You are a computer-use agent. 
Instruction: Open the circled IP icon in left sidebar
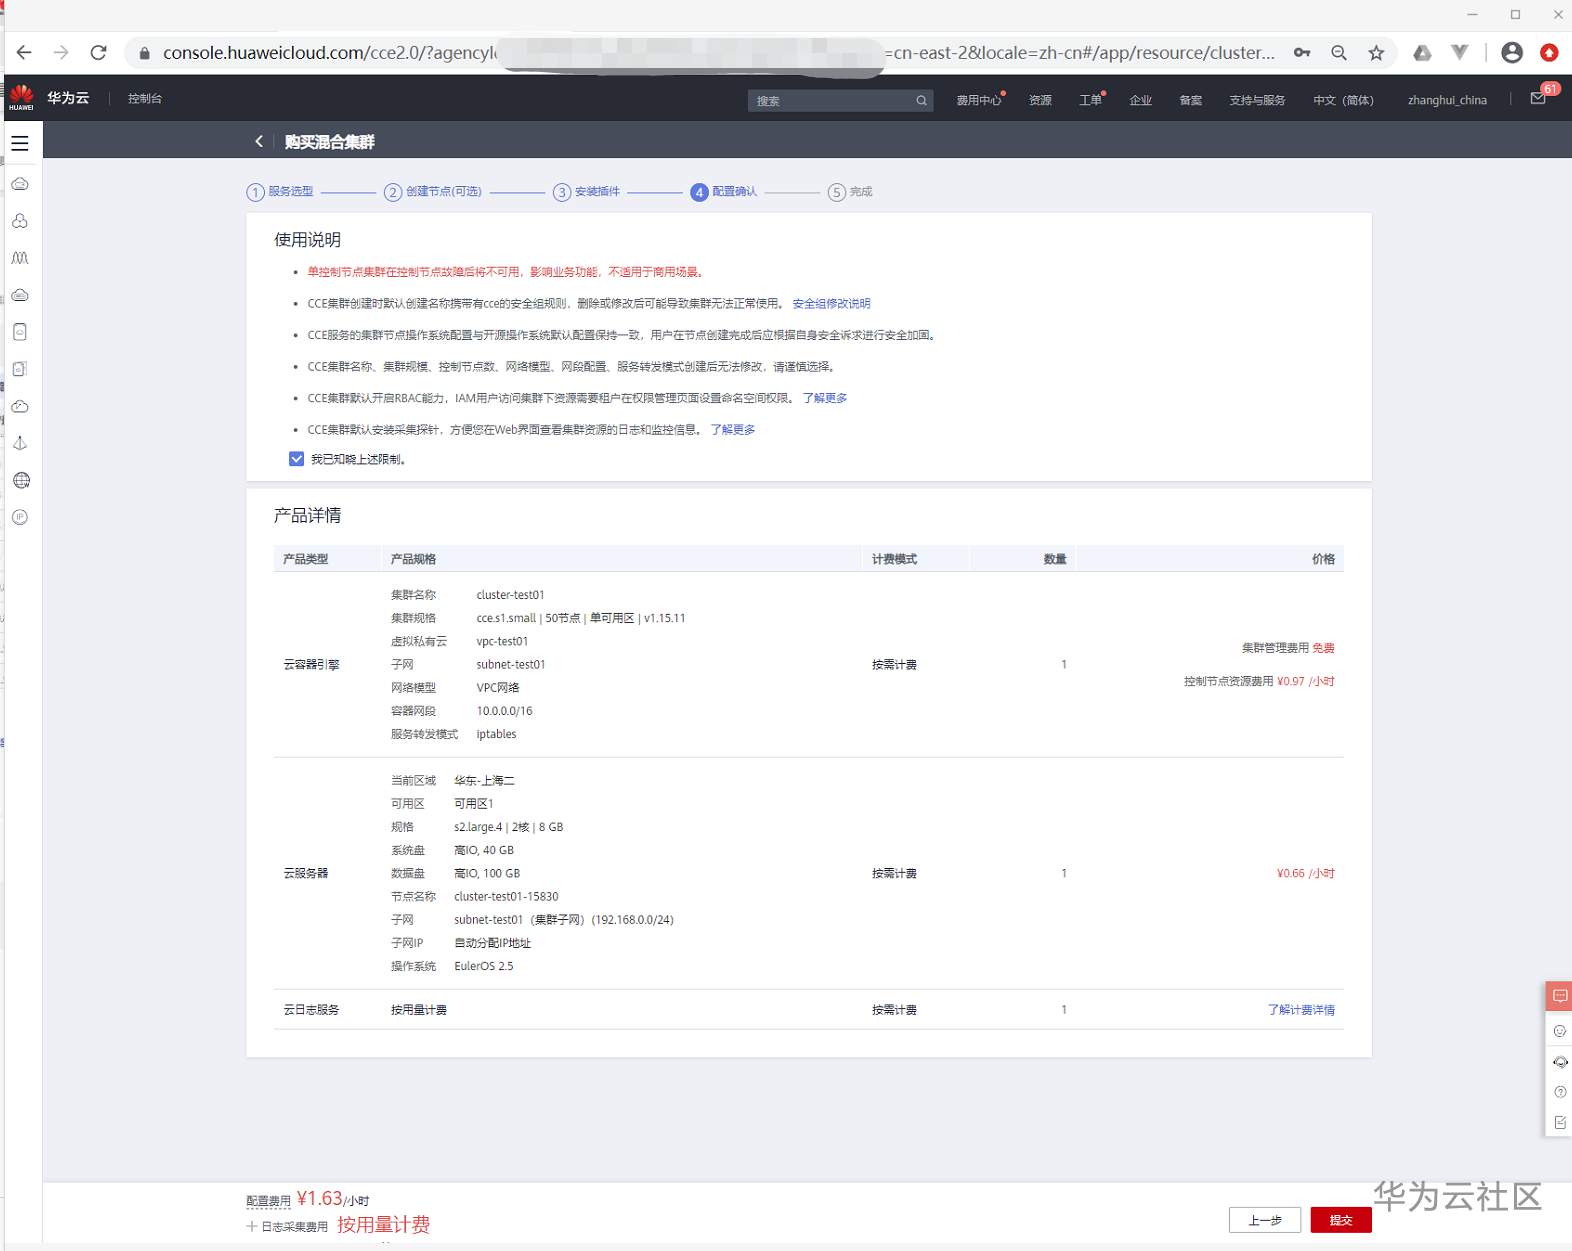[20, 517]
